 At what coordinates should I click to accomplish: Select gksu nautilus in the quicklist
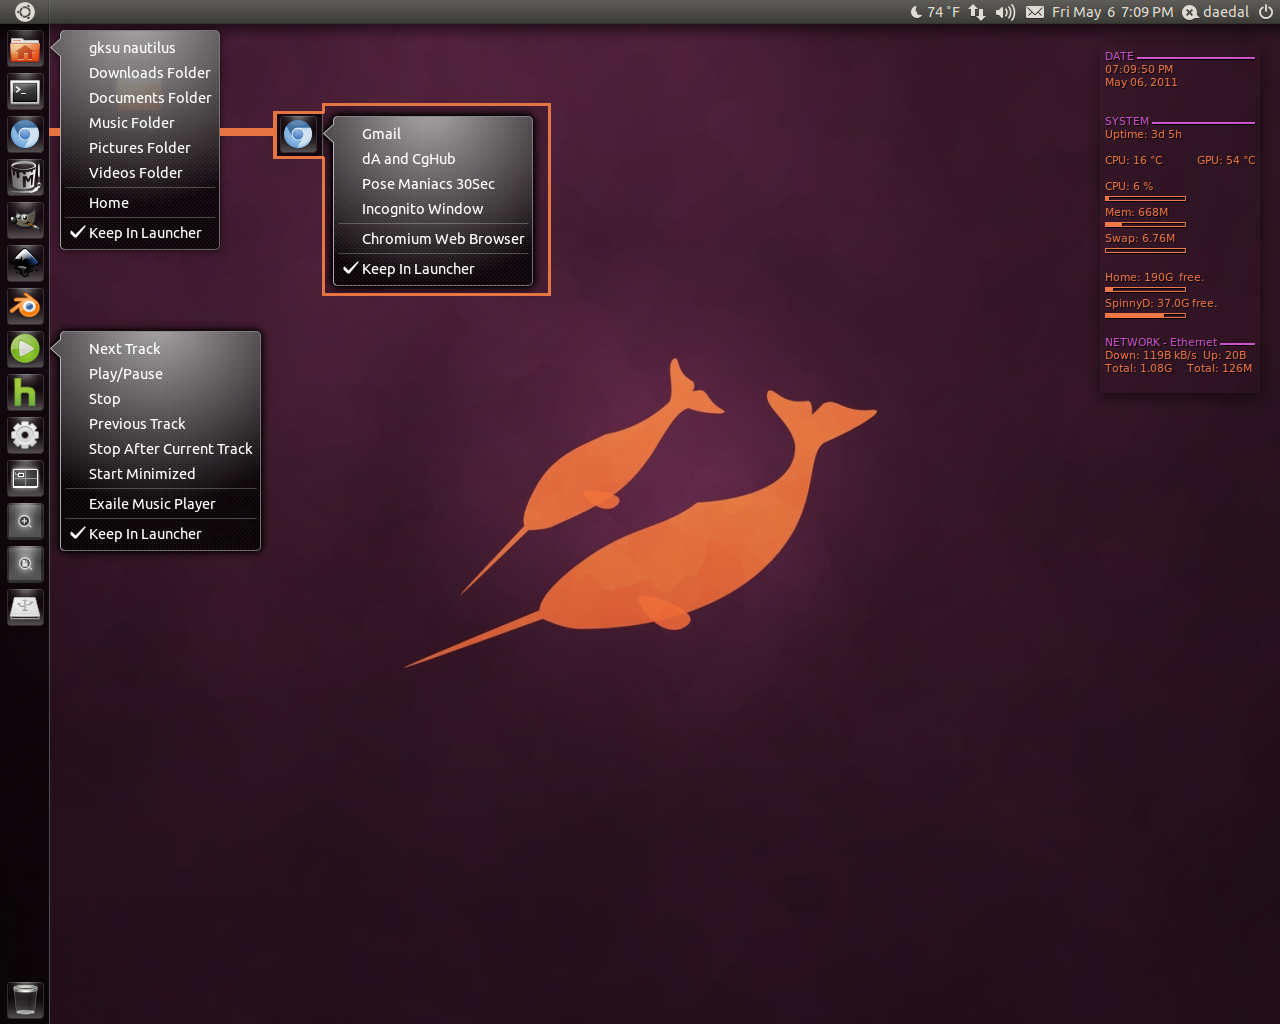[140, 48]
